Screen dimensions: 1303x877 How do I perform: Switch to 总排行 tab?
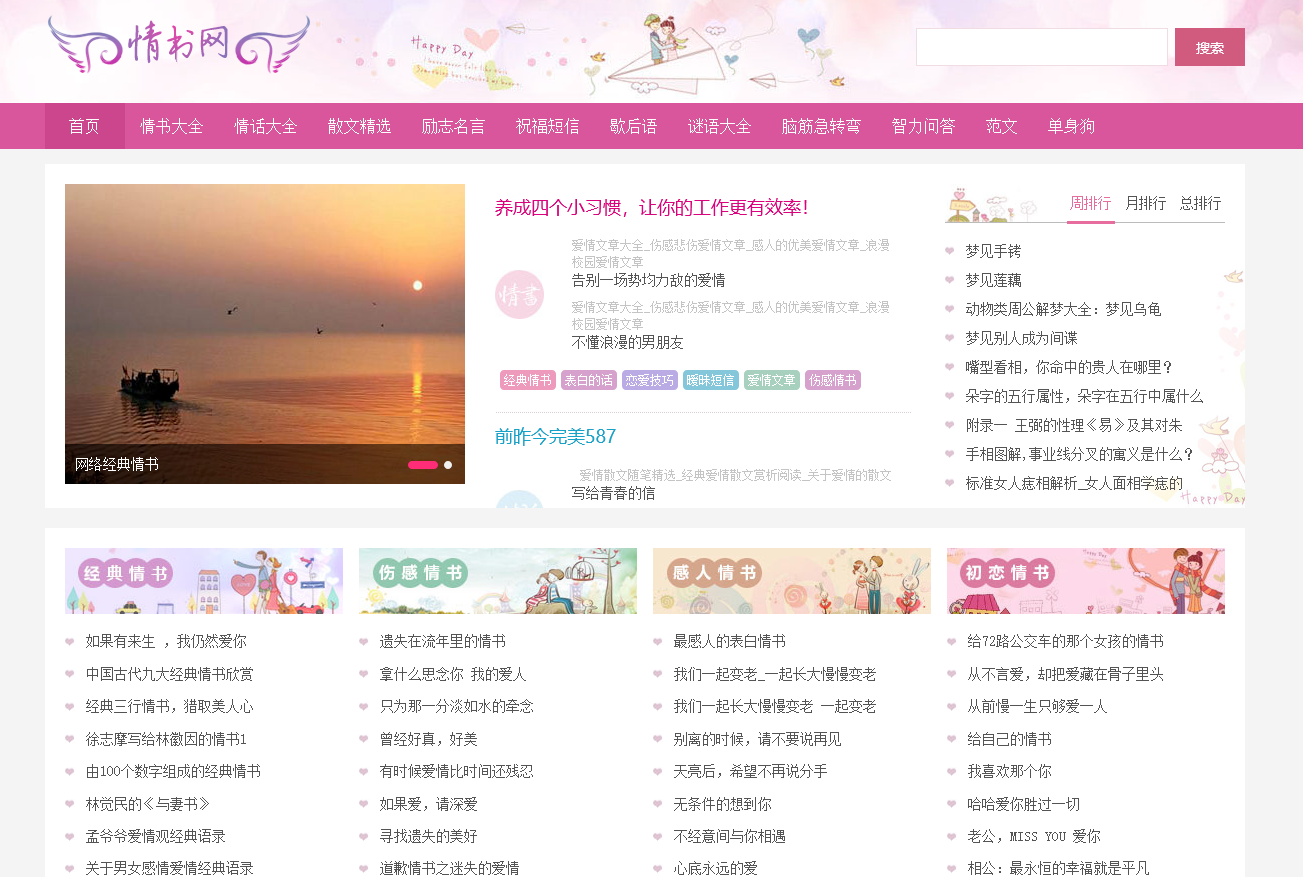tap(1200, 203)
